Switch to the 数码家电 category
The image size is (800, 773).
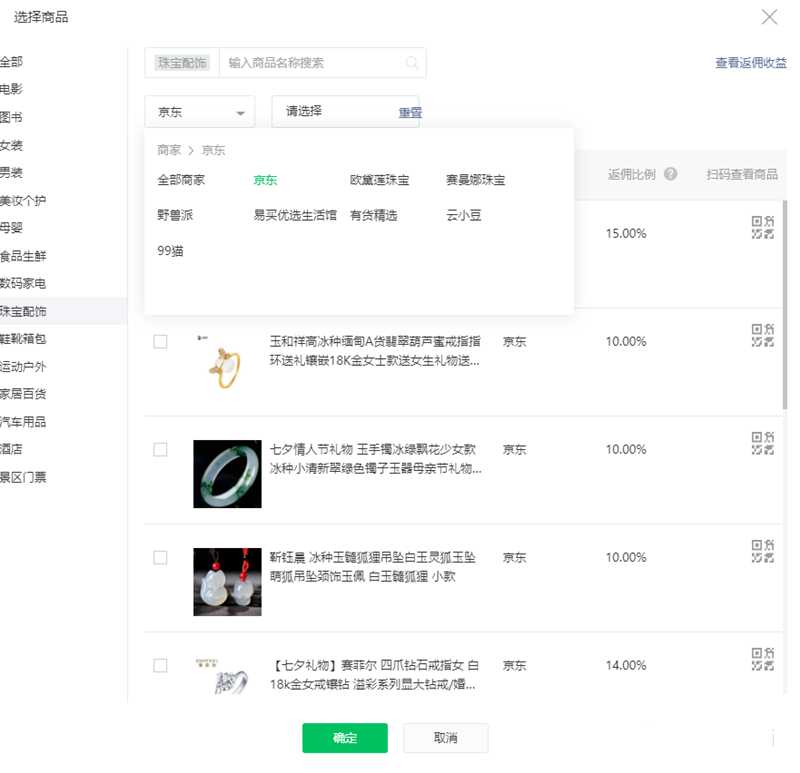click(28, 283)
